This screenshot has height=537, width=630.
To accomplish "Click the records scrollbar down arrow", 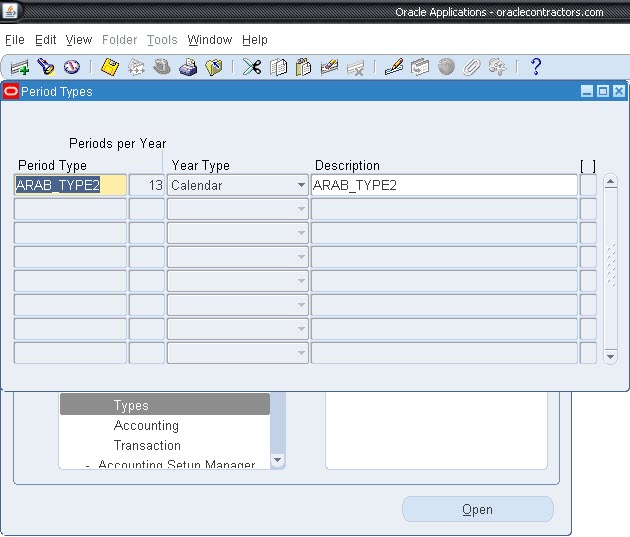I will coord(611,356).
